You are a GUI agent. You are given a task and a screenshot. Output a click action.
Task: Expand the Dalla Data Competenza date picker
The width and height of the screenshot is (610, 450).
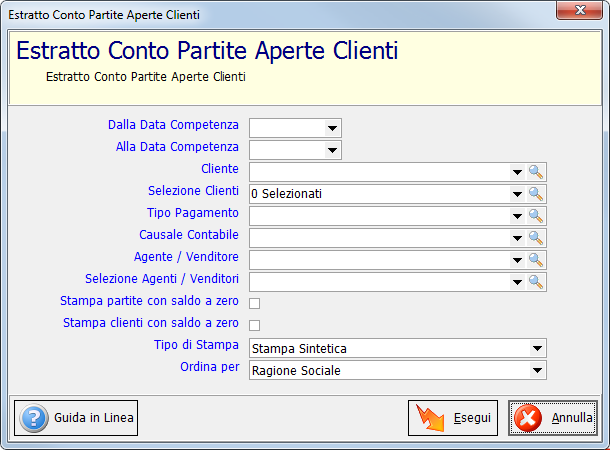[332, 128]
